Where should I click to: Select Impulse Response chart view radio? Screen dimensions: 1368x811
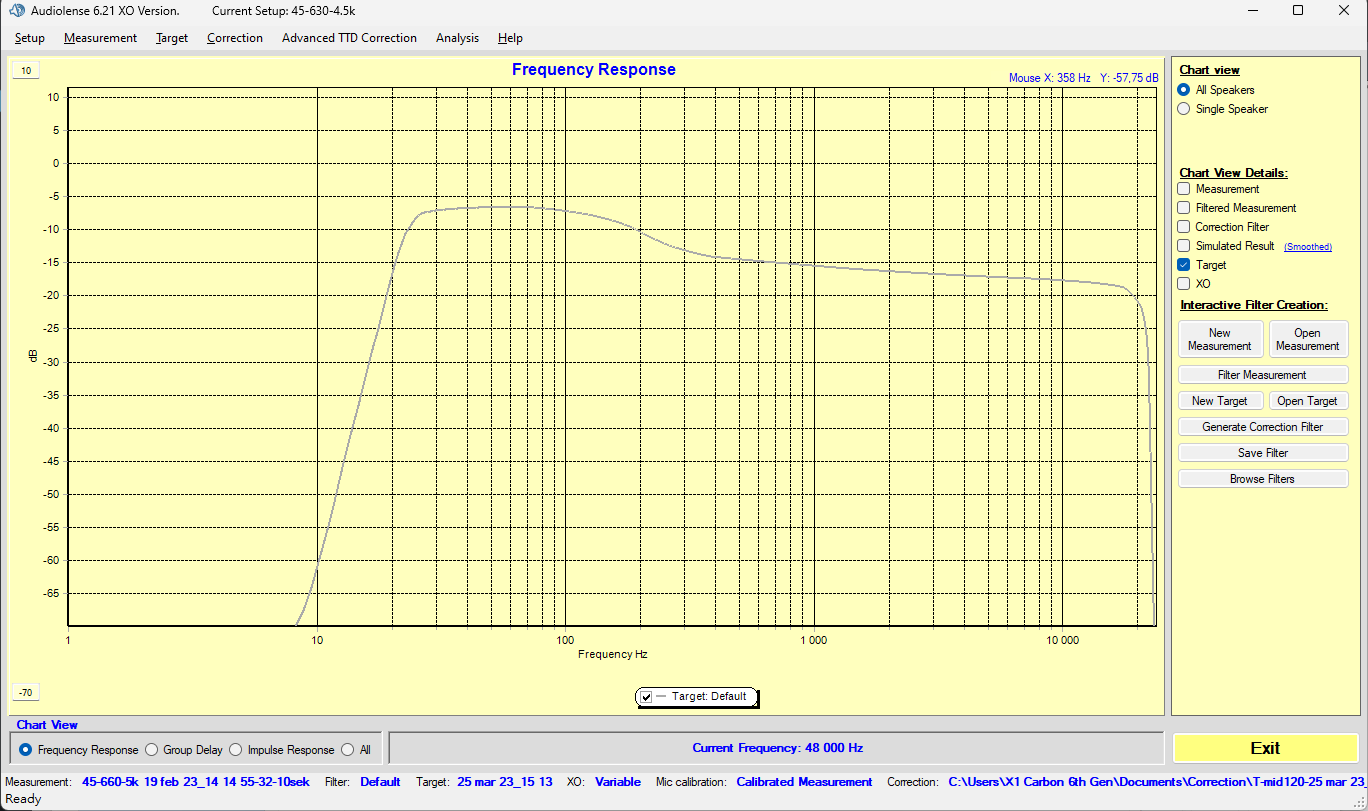click(x=236, y=749)
